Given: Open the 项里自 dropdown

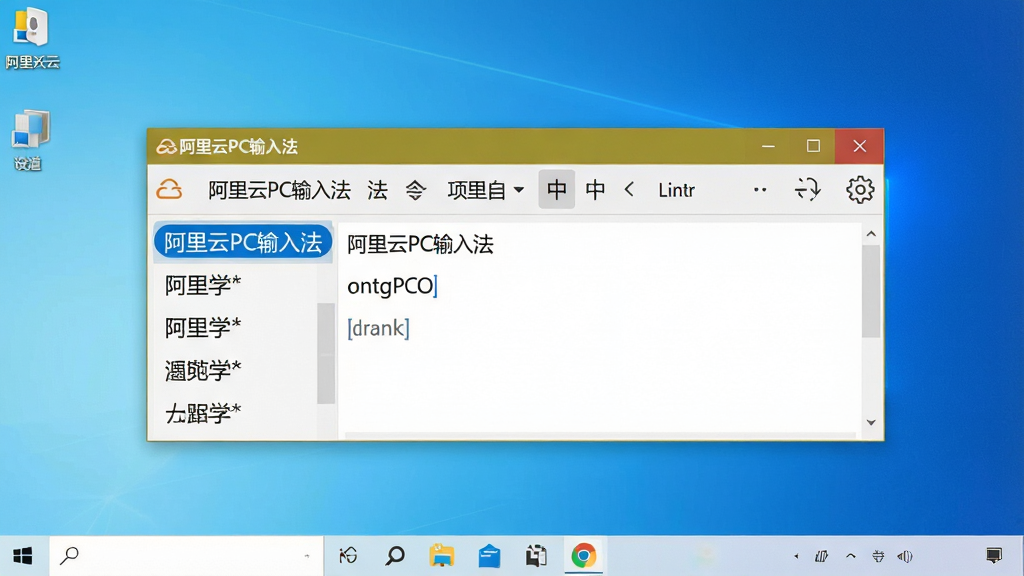Looking at the screenshot, I should 485,190.
